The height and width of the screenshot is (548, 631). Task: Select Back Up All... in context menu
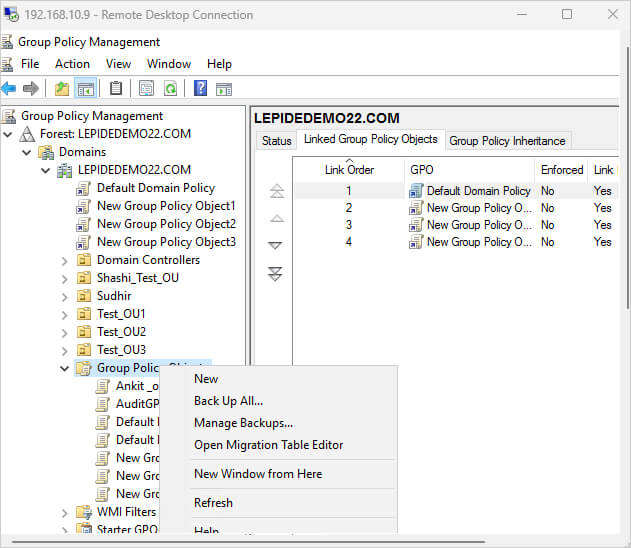[278, 401]
